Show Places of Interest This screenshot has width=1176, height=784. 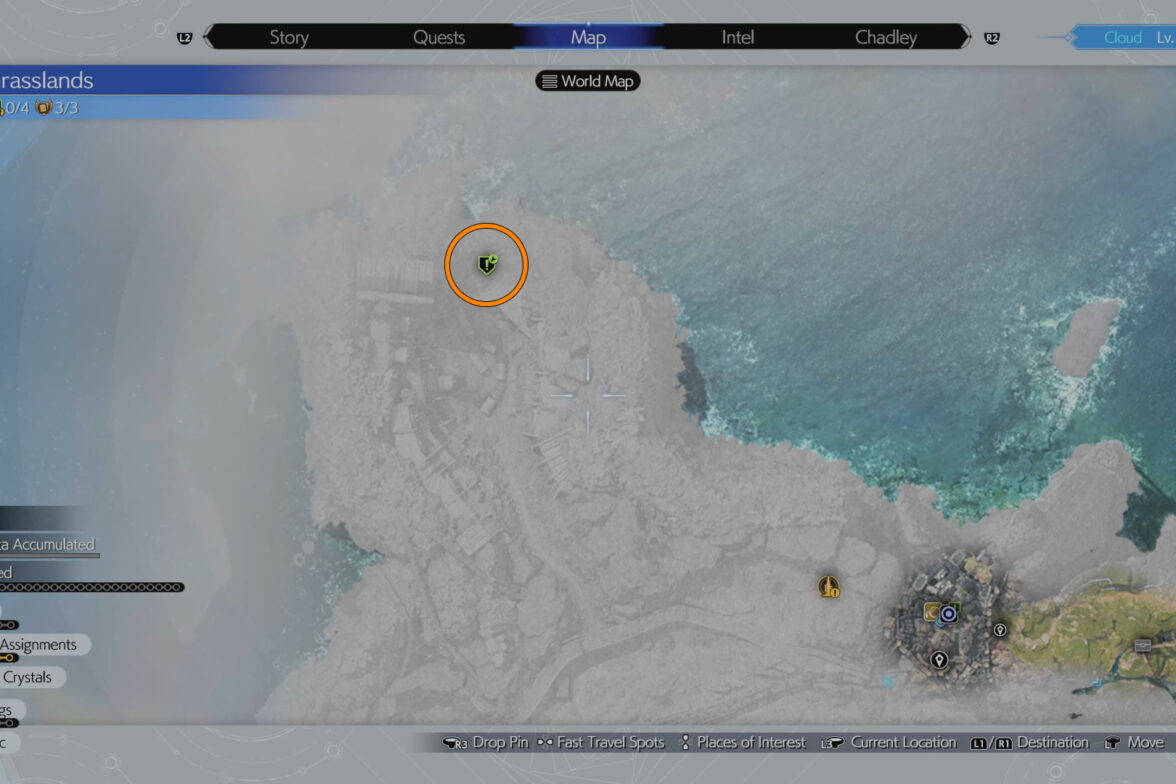pyautogui.click(x=751, y=742)
